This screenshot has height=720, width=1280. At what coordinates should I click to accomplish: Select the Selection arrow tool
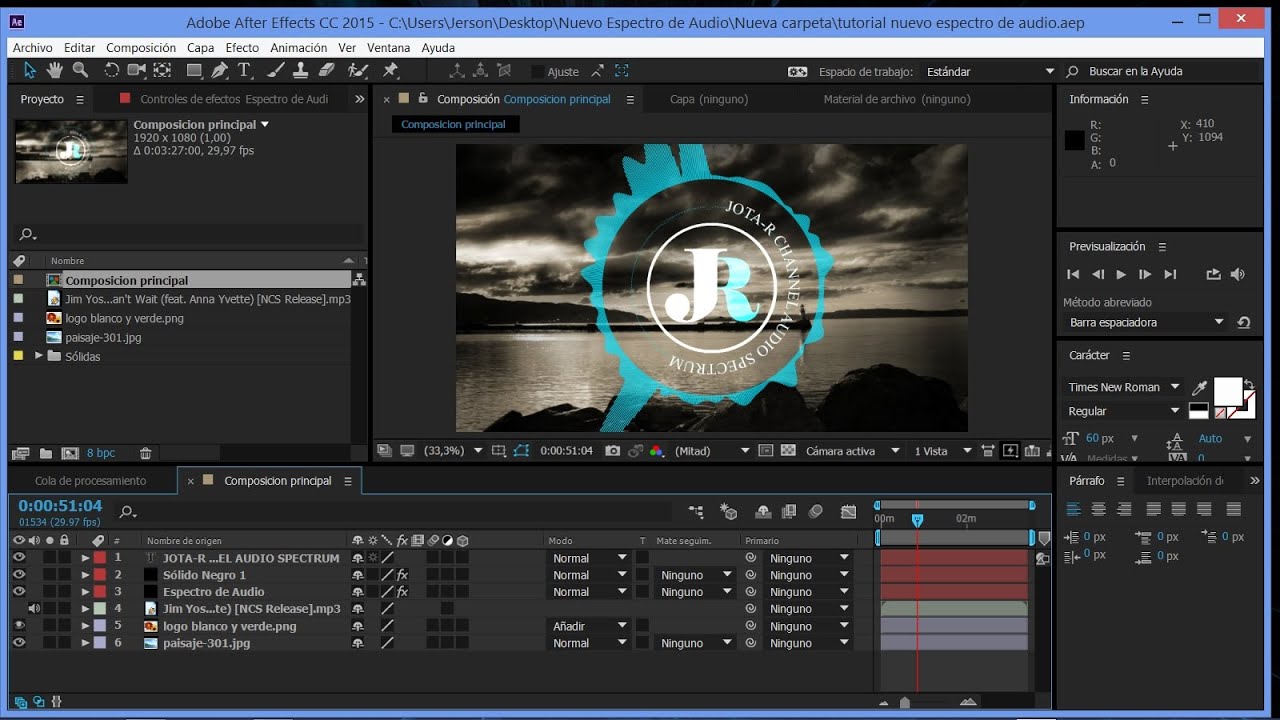(x=30, y=70)
